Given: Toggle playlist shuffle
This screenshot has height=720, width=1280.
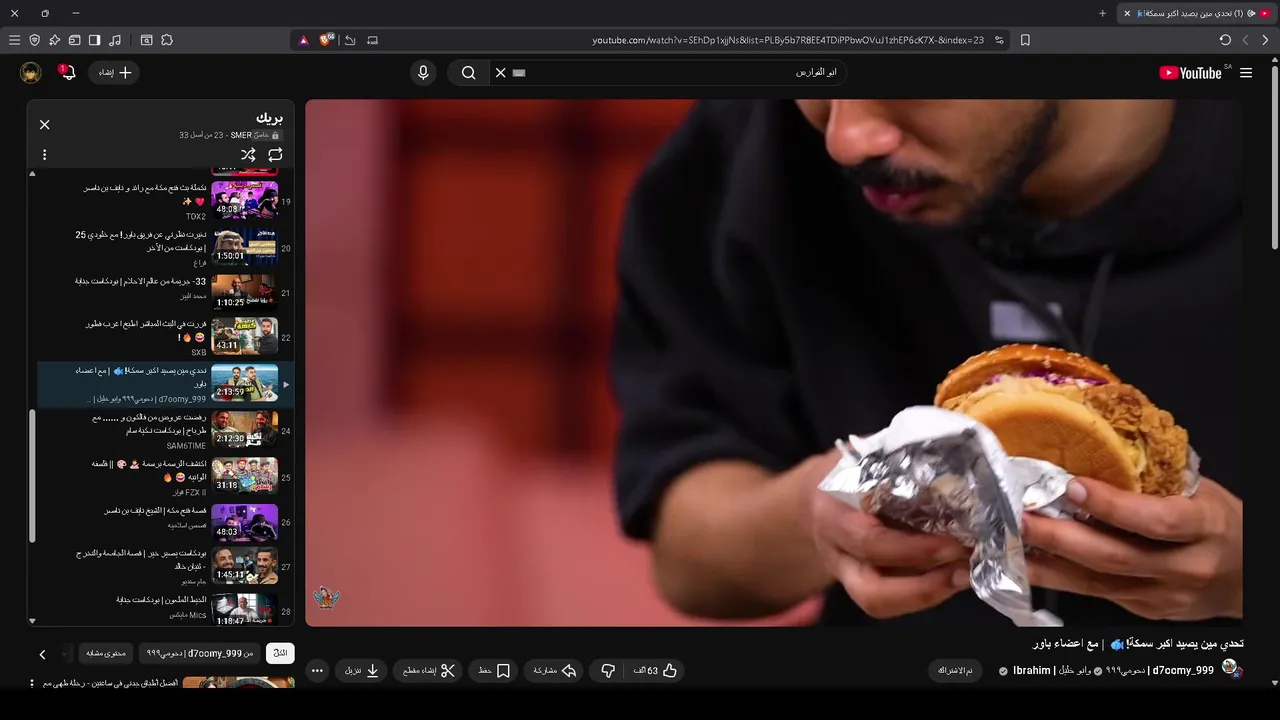Looking at the screenshot, I should pyautogui.click(x=248, y=155).
